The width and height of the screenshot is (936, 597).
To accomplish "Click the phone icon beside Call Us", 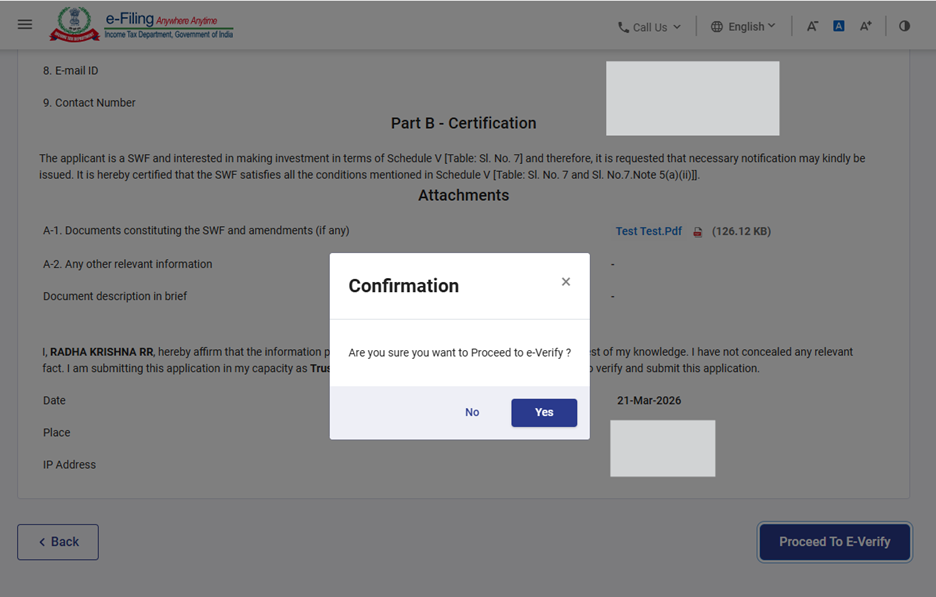I will coord(624,27).
